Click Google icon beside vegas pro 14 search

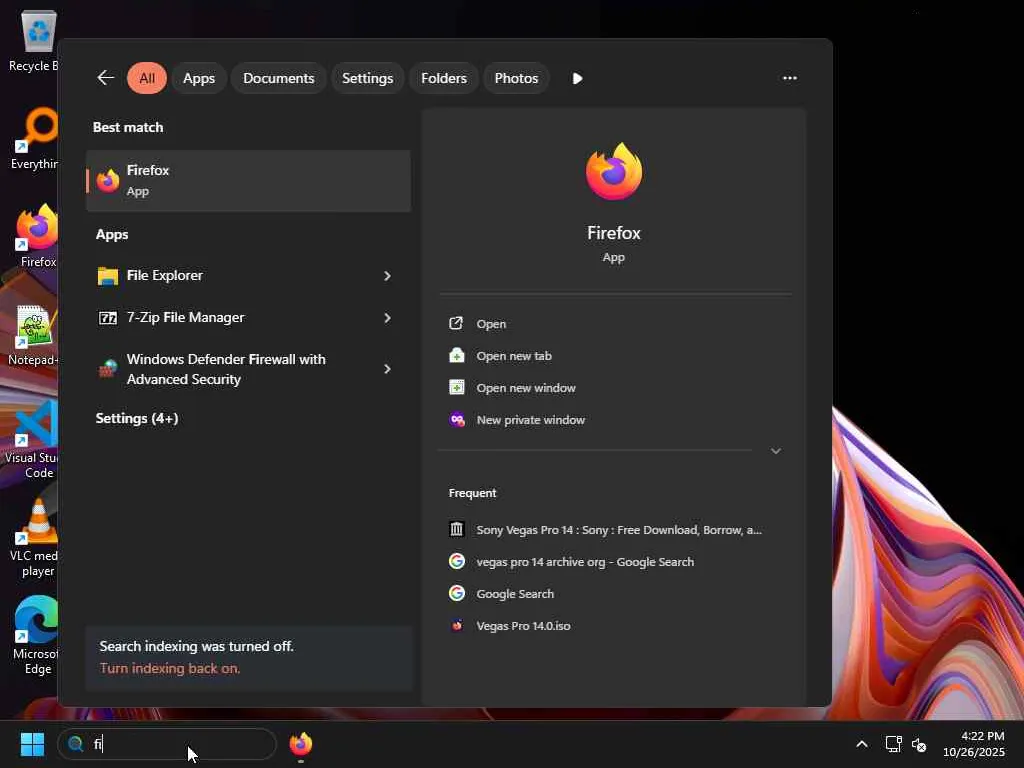point(456,561)
